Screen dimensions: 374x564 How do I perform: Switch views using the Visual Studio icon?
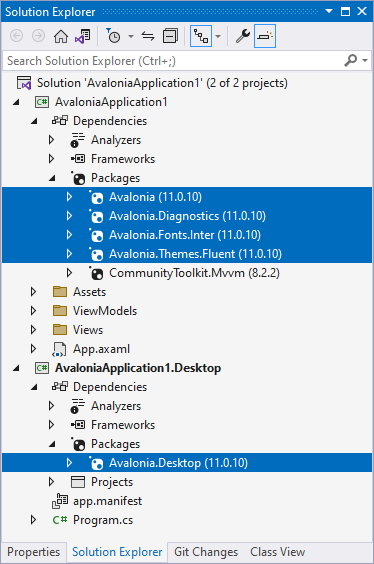point(83,36)
